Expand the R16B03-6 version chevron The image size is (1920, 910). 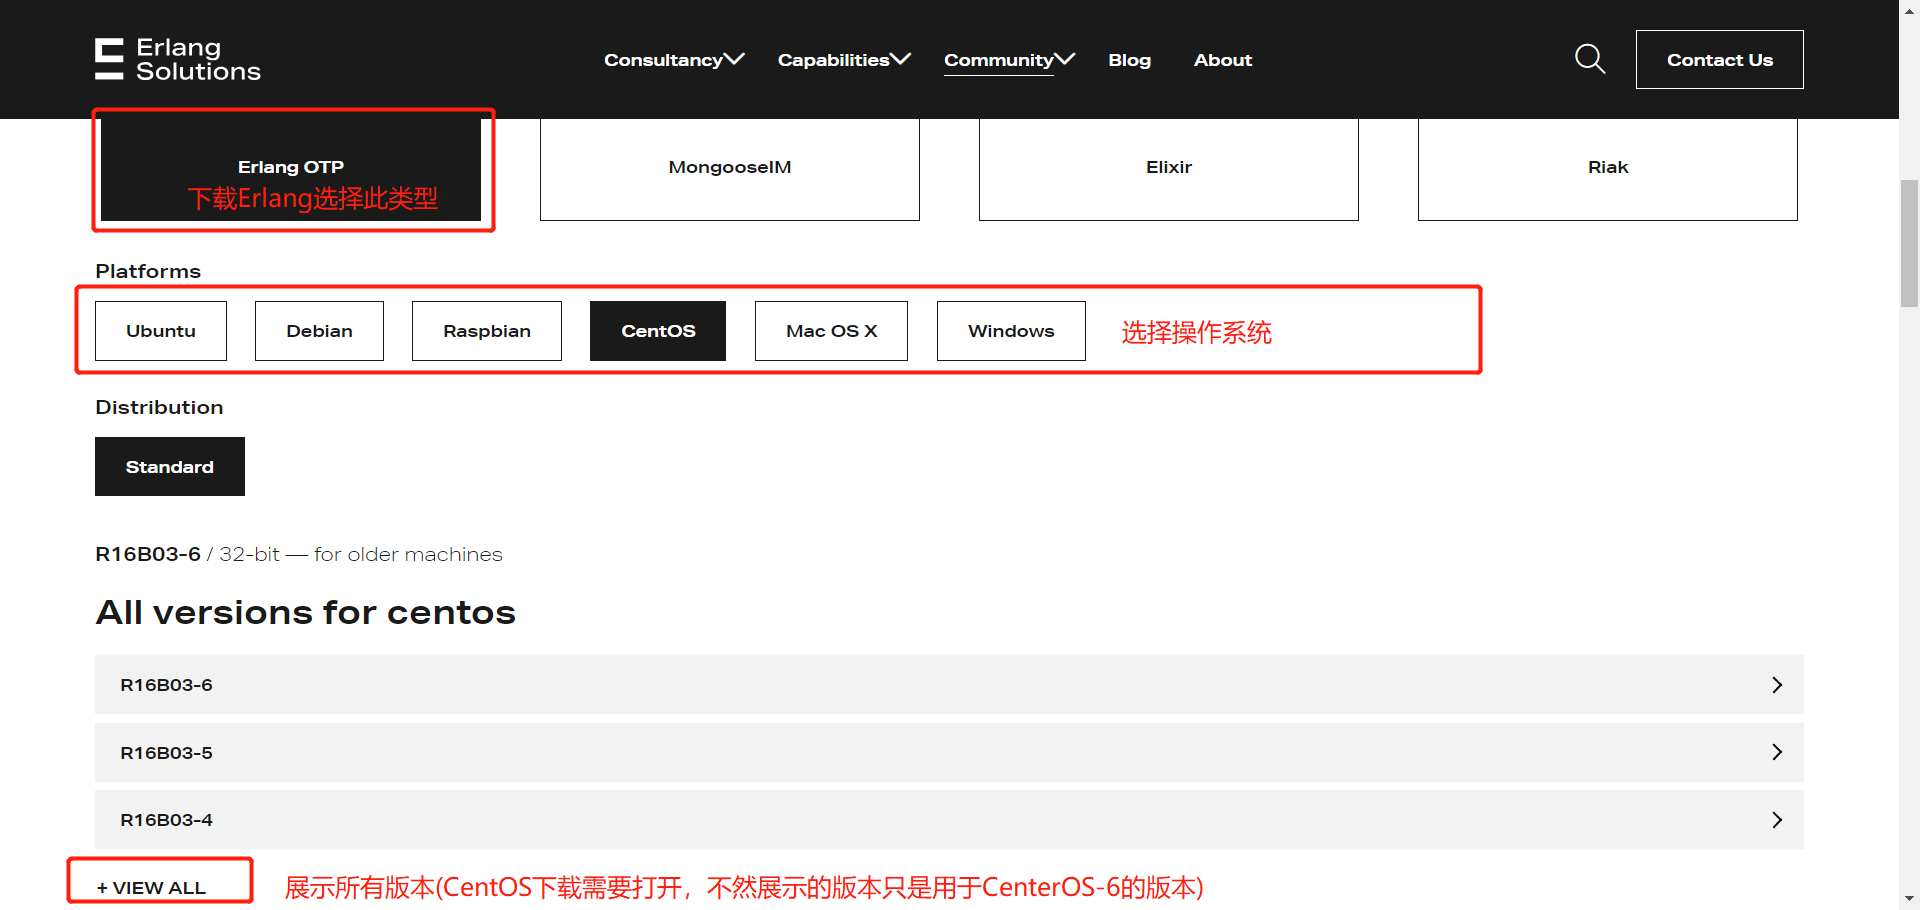tap(1777, 685)
